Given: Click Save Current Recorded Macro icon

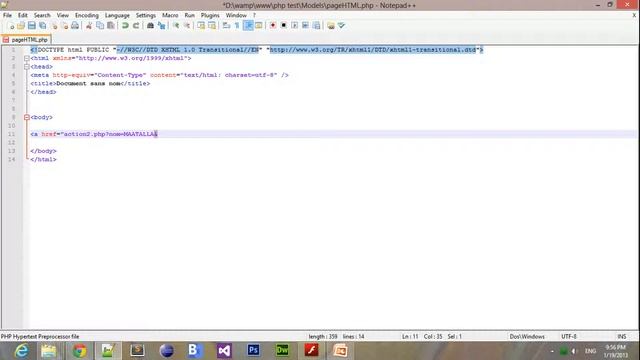Looking at the screenshot, I should coord(316,26).
